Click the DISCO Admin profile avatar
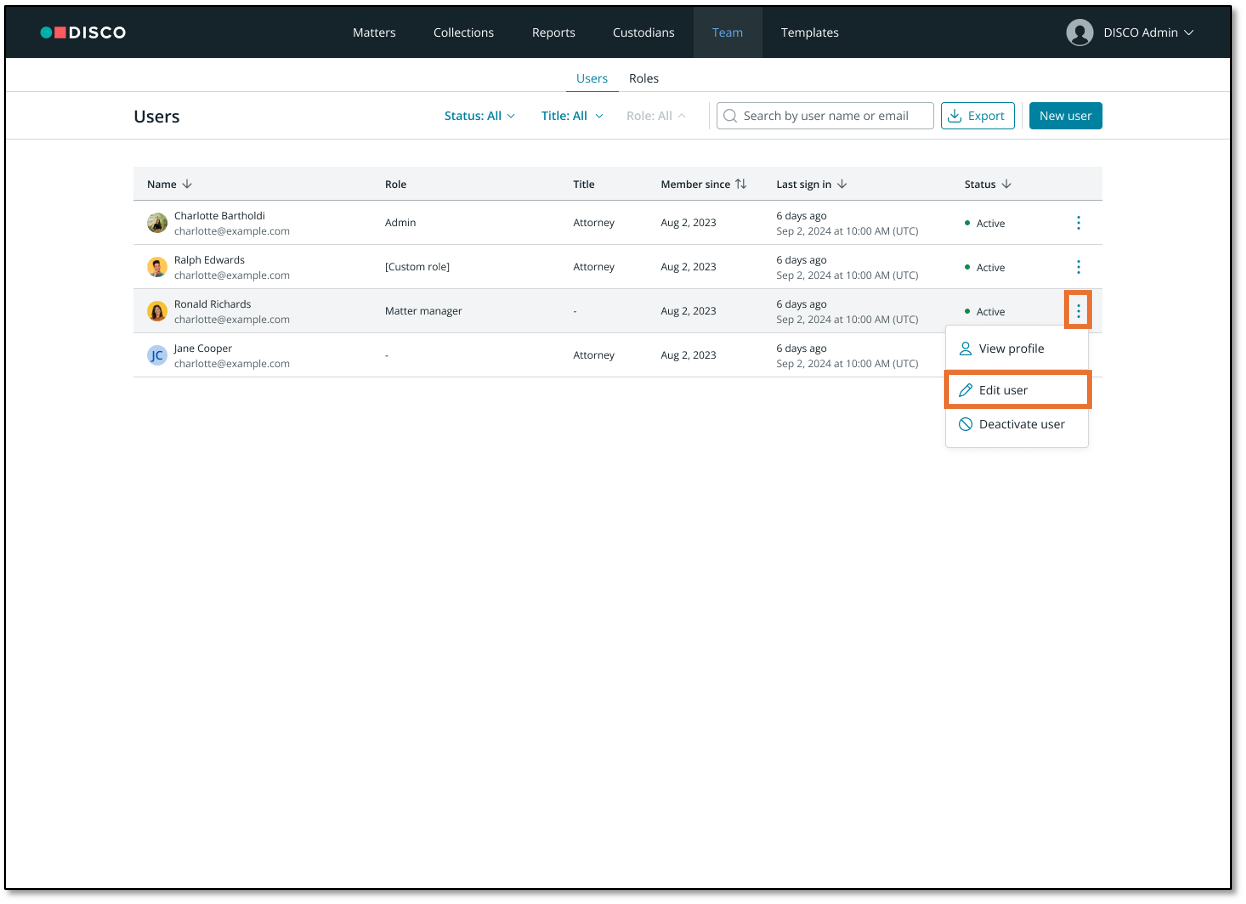Image resolution: width=1246 pixels, height=904 pixels. (x=1079, y=32)
